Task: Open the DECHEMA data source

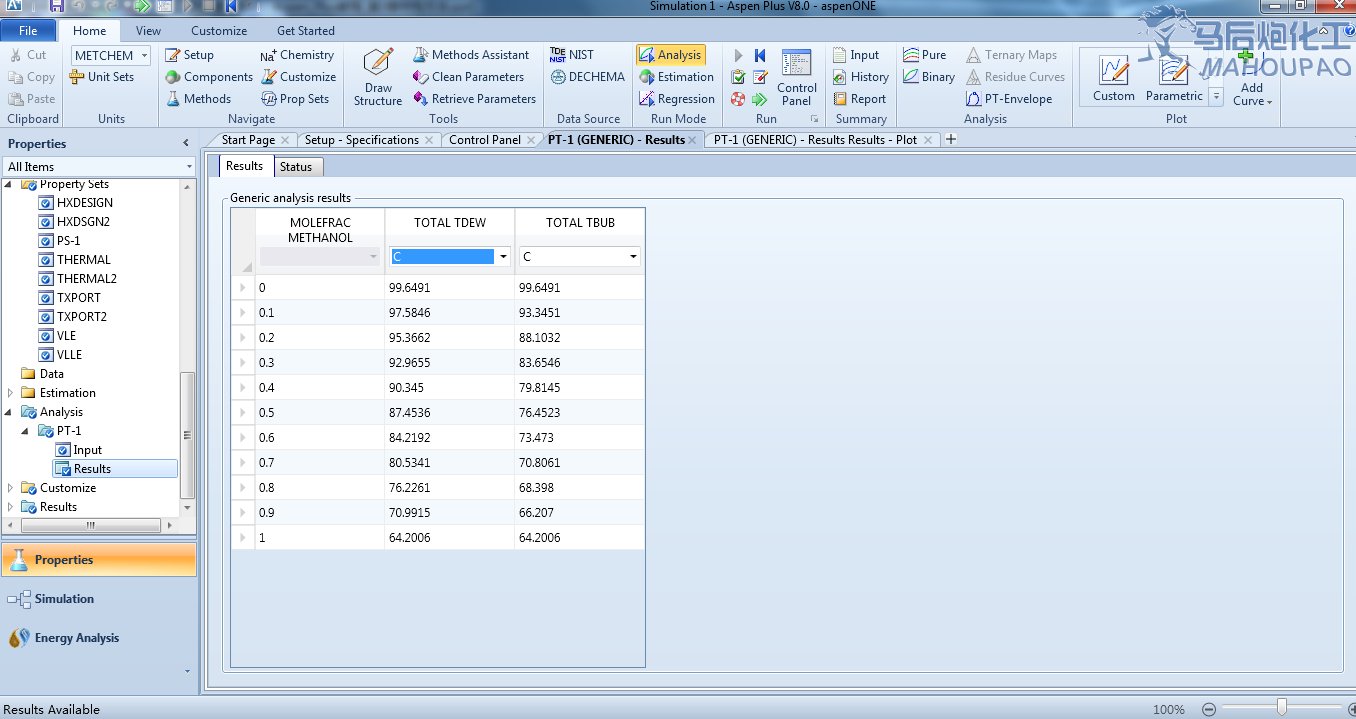Action: tap(587, 77)
